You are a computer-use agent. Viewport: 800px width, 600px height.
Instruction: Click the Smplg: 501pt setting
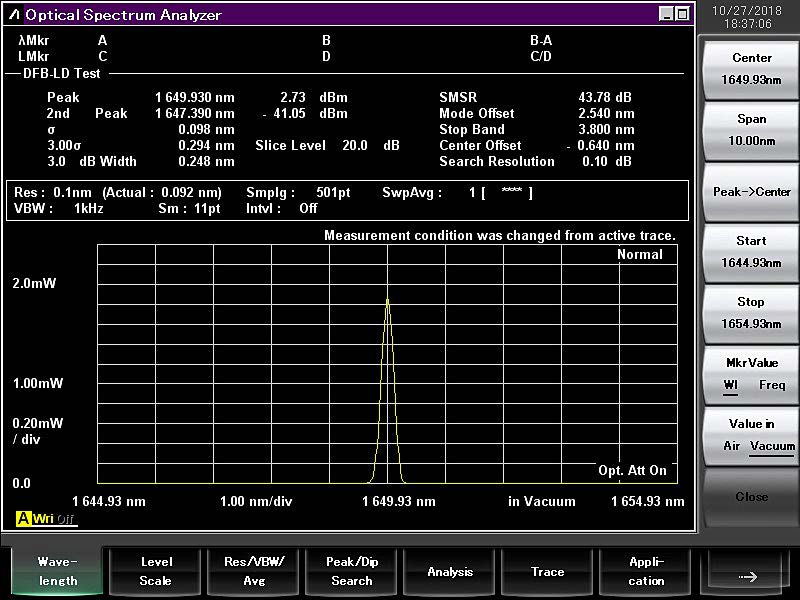[298, 192]
